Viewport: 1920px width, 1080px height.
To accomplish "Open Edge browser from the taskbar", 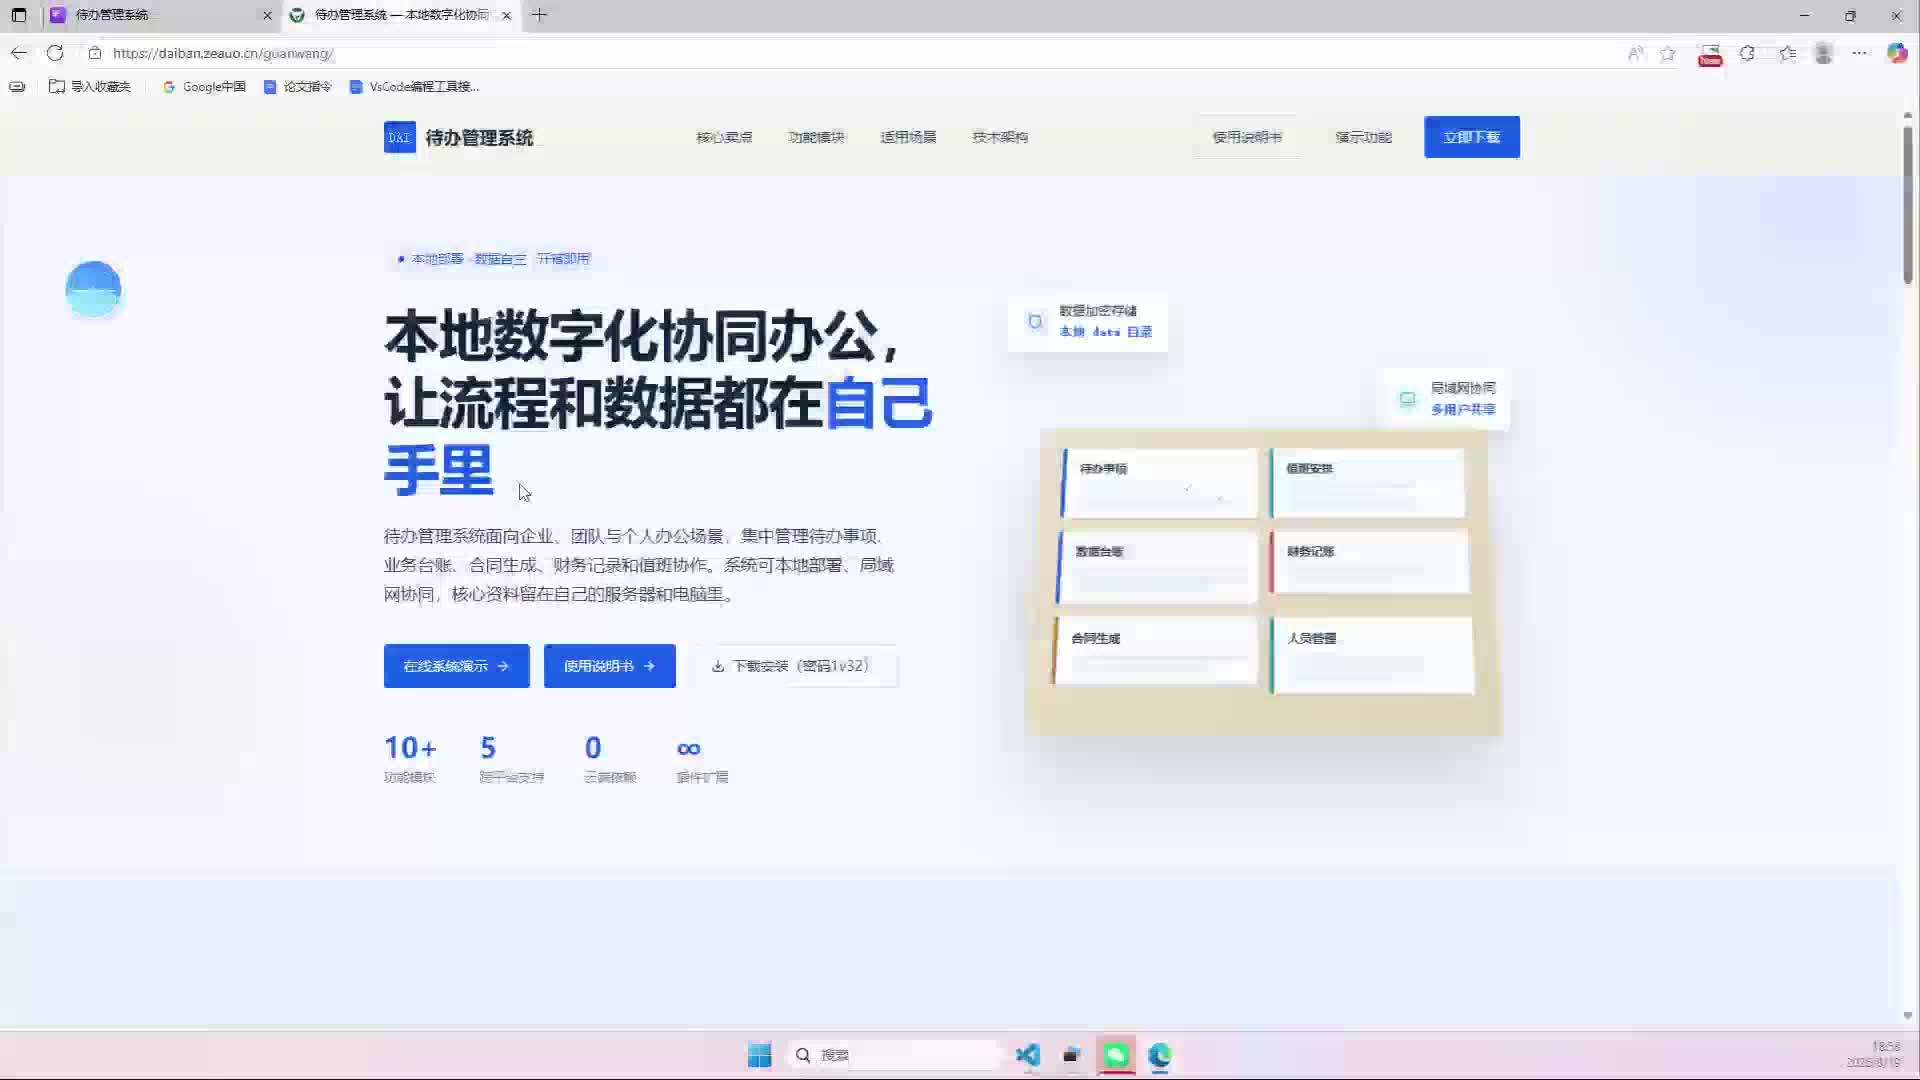I will click(1160, 1055).
